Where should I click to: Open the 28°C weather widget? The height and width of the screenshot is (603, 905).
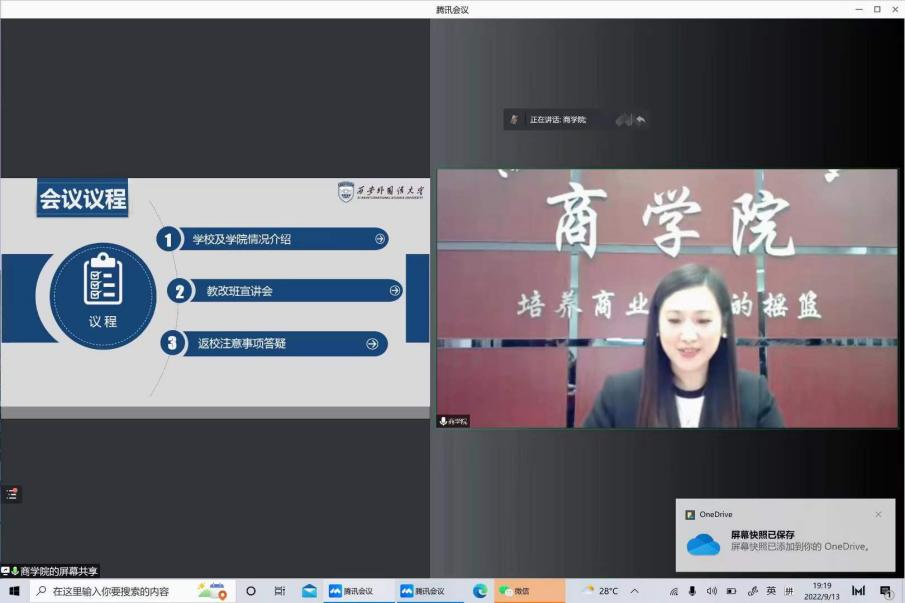pyautogui.click(x=600, y=591)
